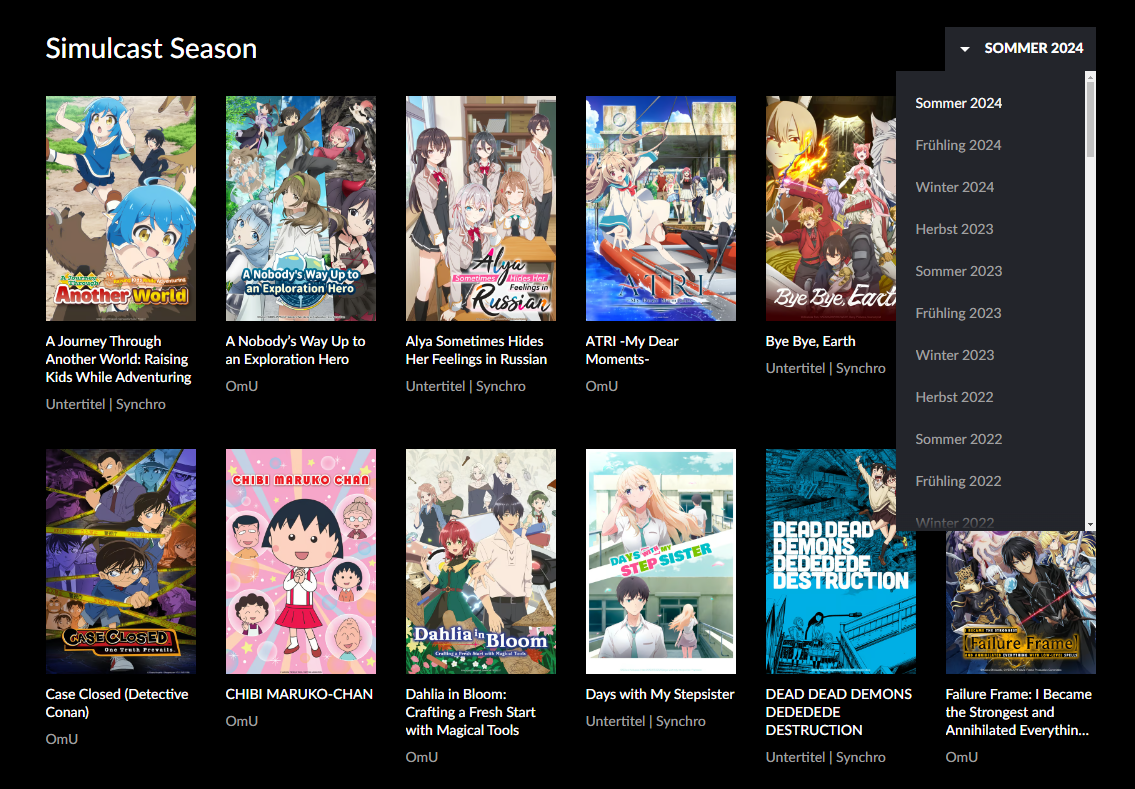Click scrollbar up arrow in season list
Screen dimensions: 1135x789
pos(1090,77)
